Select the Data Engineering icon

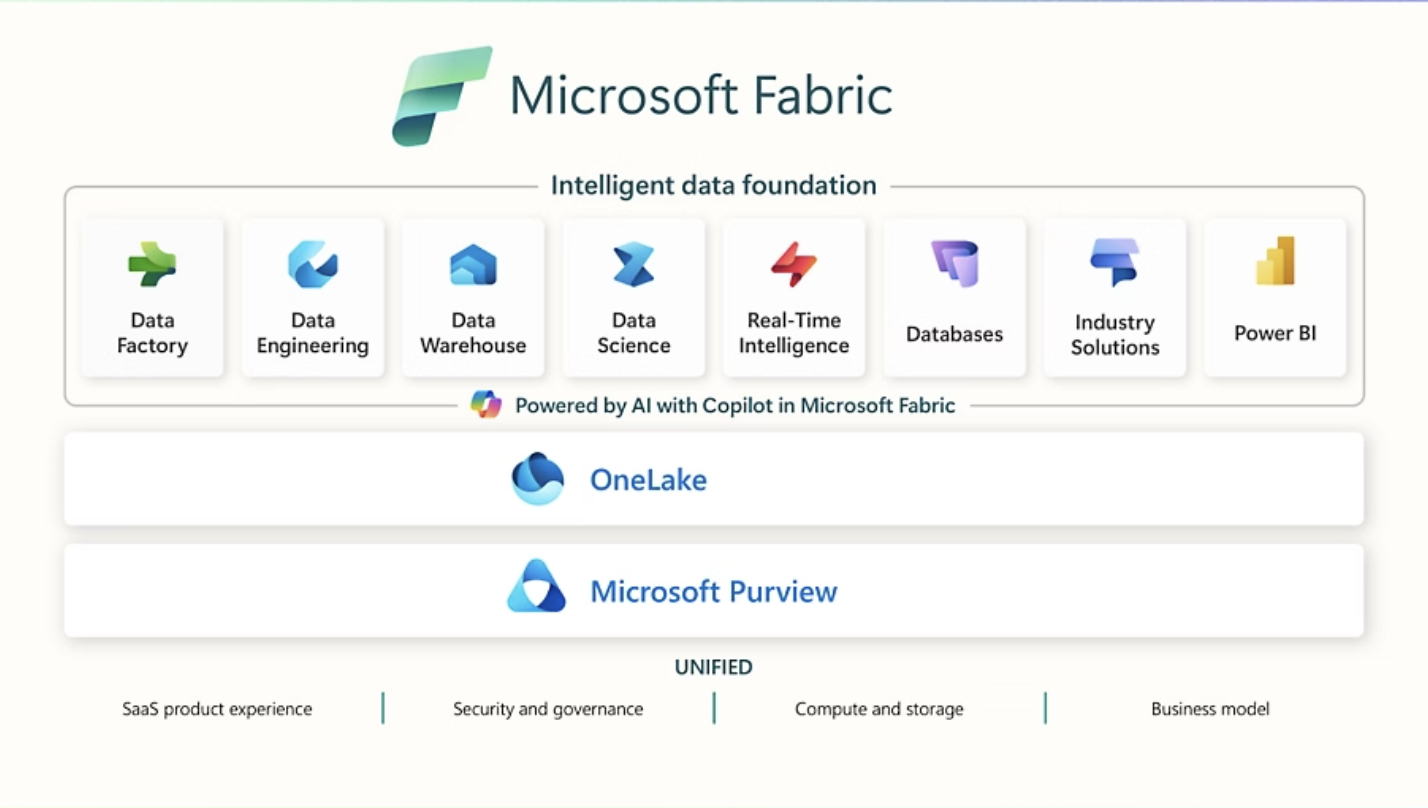click(313, 264)
